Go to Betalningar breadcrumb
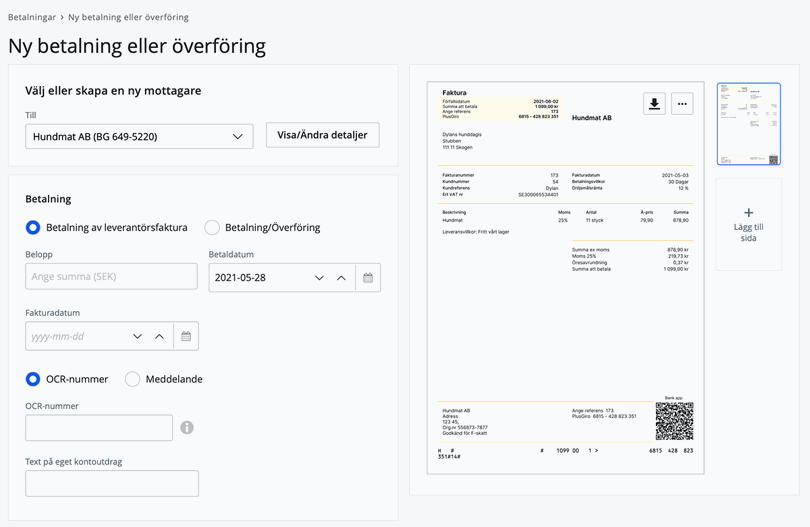810x527 pixels. click(32, 17)
